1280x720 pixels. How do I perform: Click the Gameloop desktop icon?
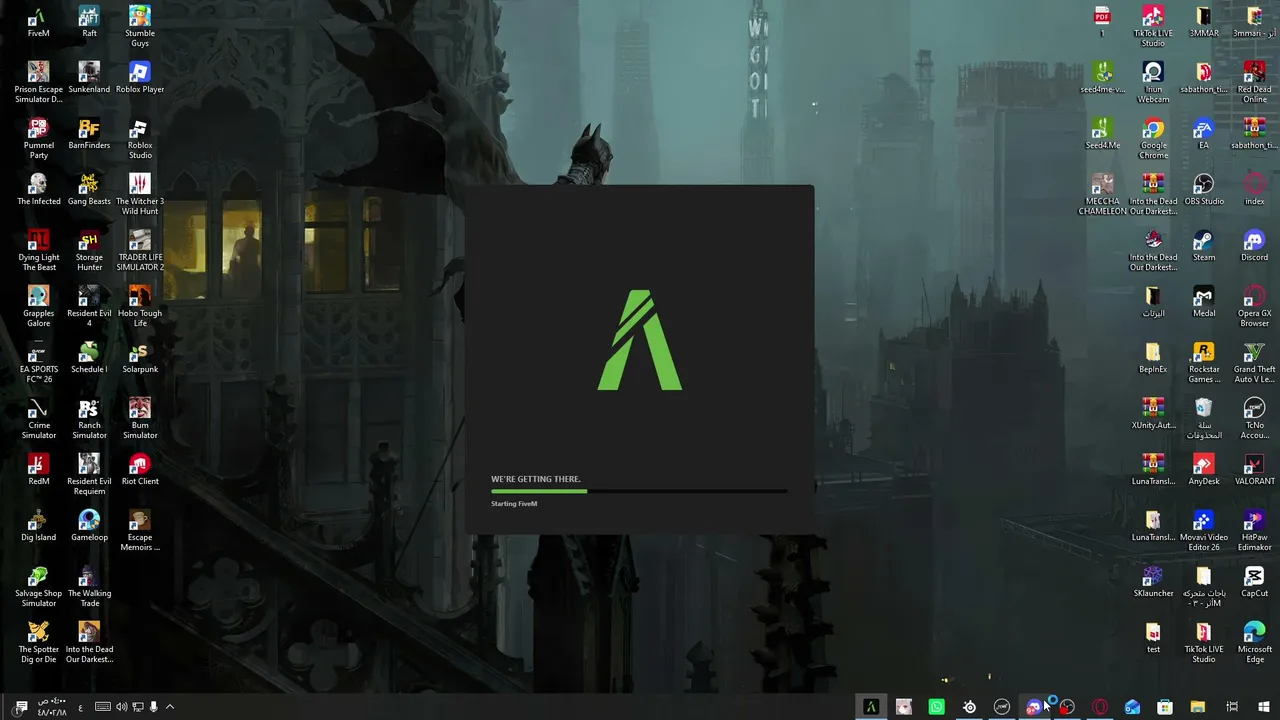pos(89,526)
